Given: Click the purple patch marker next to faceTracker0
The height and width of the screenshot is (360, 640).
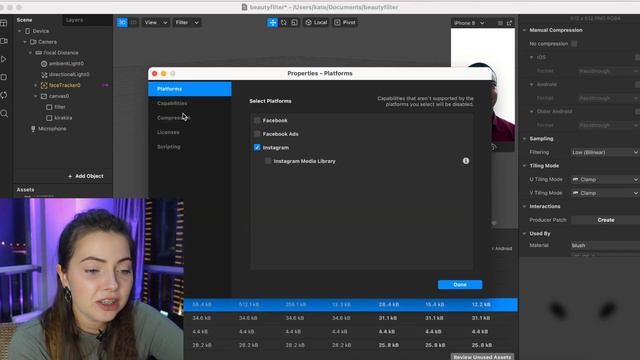Looking at the screenshot, I should click(x=105, y=85).
